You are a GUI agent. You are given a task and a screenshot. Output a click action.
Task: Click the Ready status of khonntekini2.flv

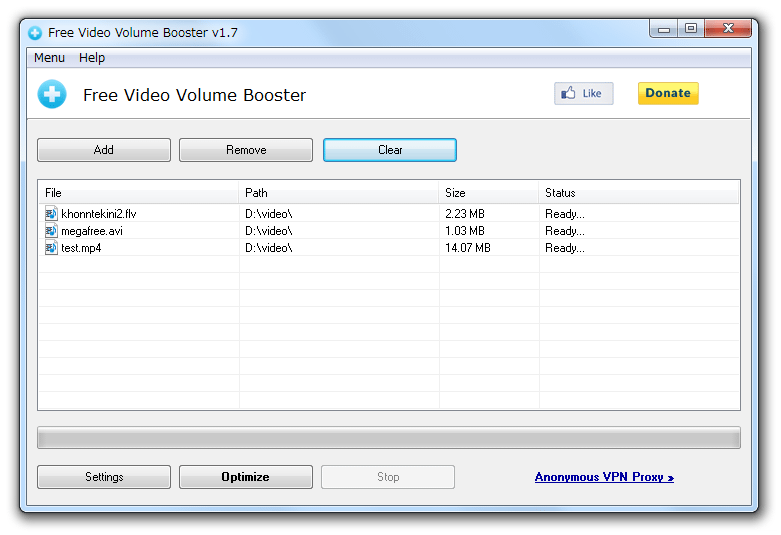(565, 214)
